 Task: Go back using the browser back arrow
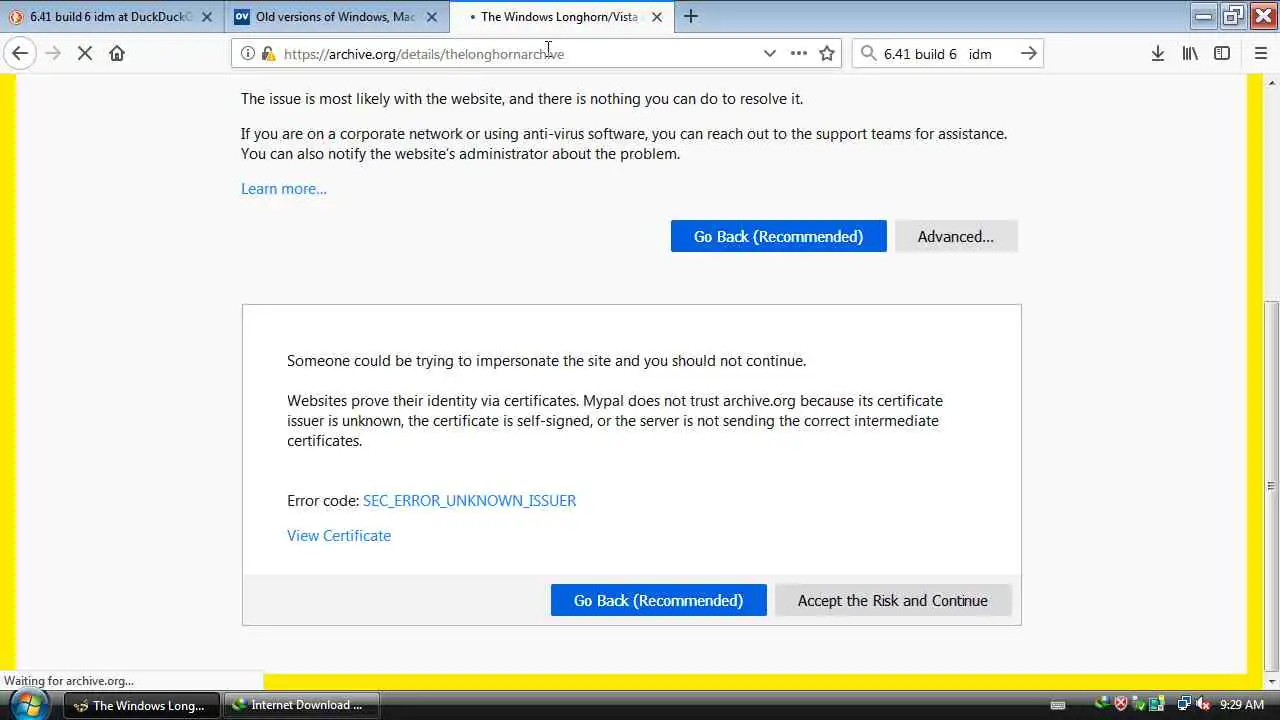20,53
